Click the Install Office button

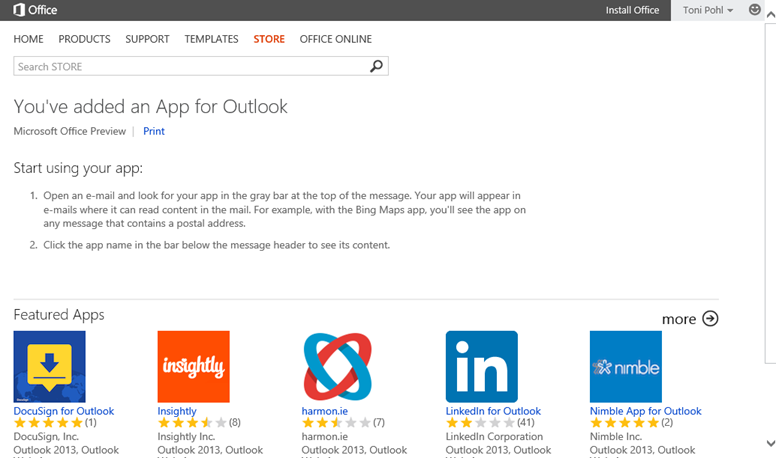(632, 10)
